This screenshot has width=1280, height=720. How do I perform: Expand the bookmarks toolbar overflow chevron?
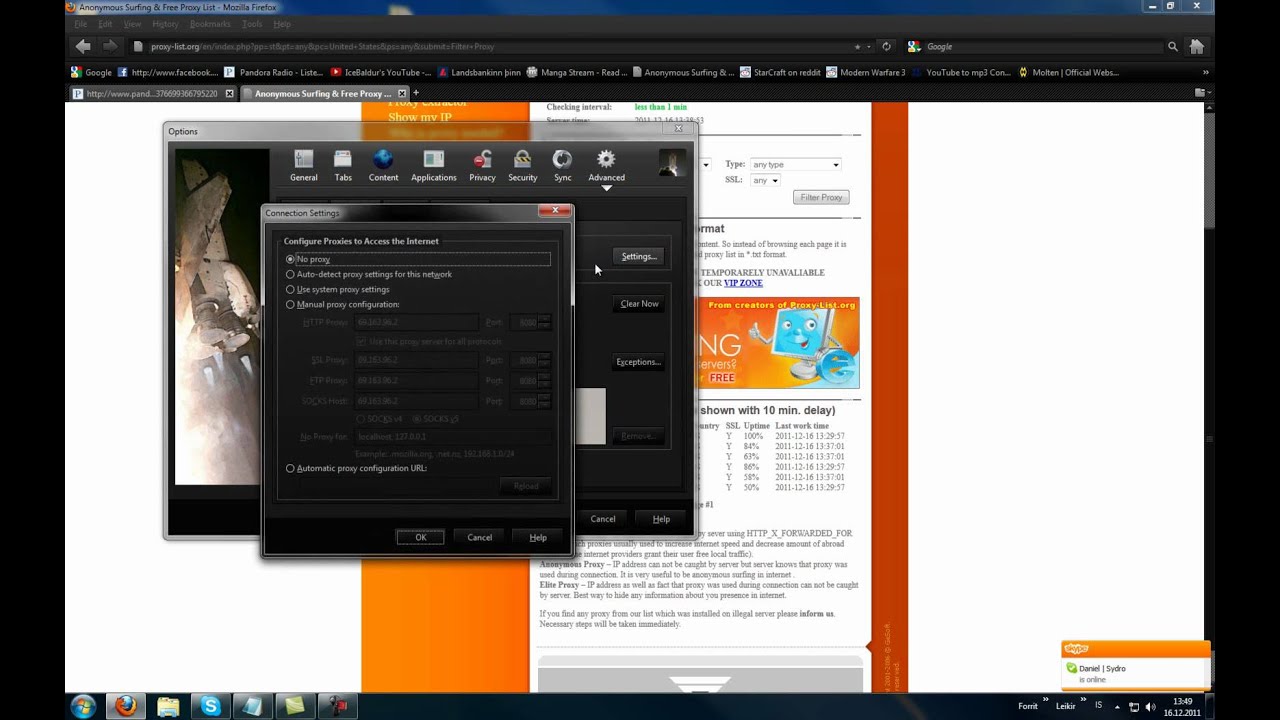point(1205,72)
